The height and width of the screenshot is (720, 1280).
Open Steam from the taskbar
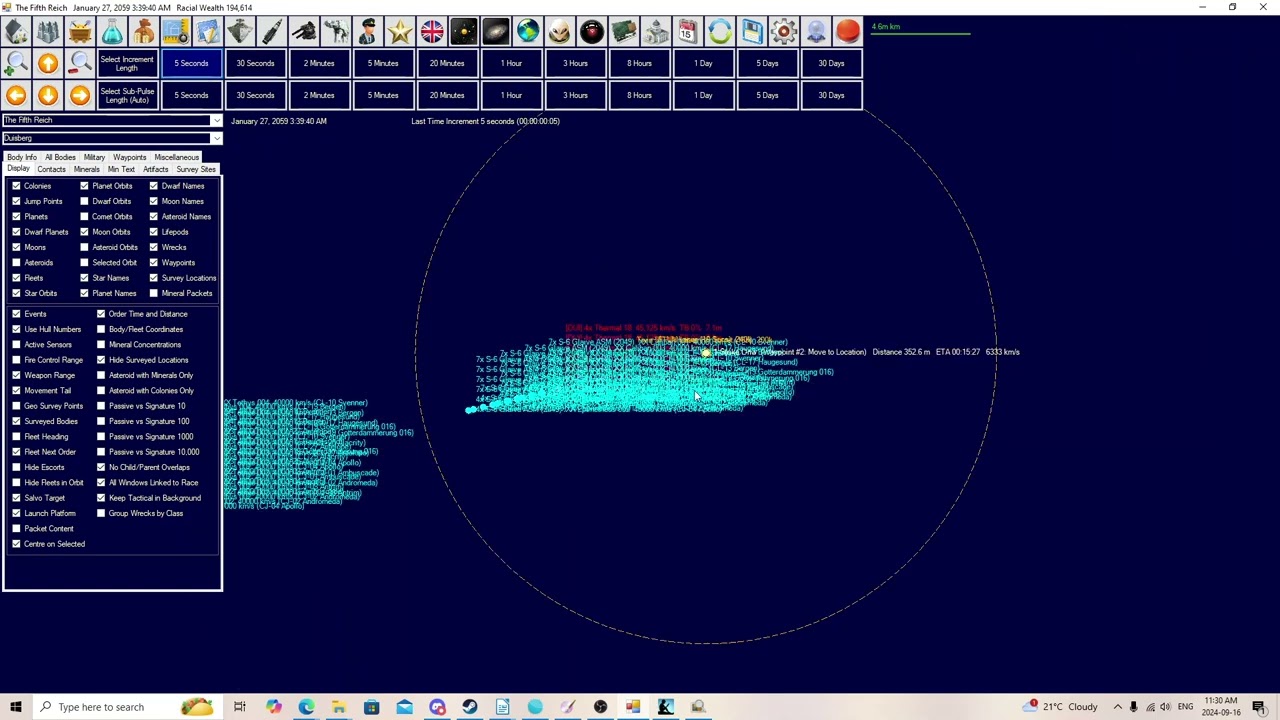click(469, 707)
